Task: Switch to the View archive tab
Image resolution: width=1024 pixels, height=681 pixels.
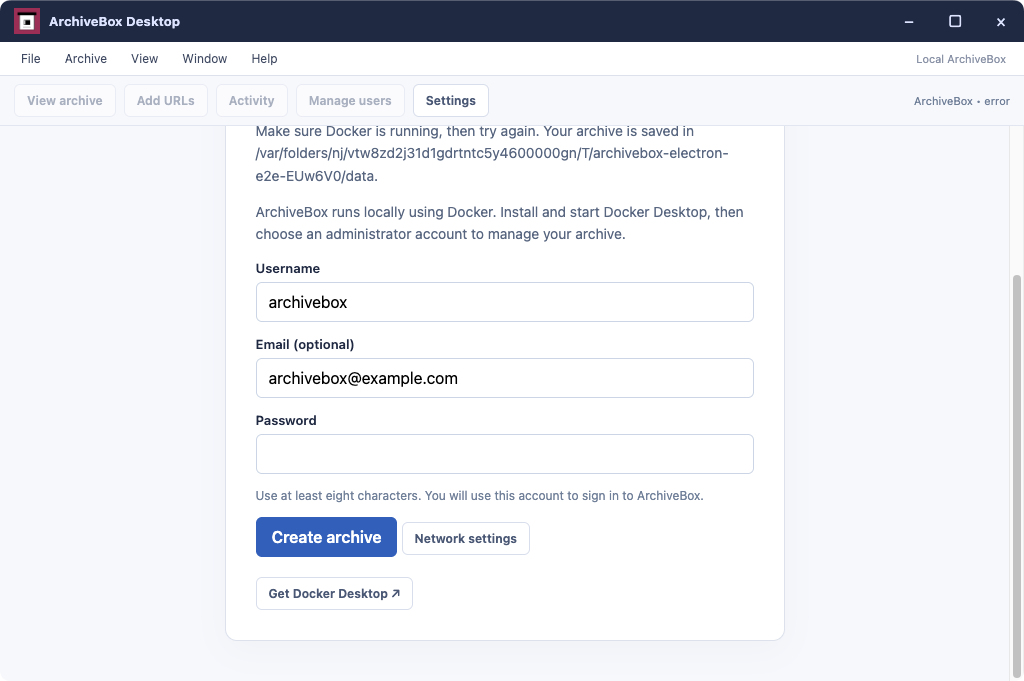Action: point(65,101)
